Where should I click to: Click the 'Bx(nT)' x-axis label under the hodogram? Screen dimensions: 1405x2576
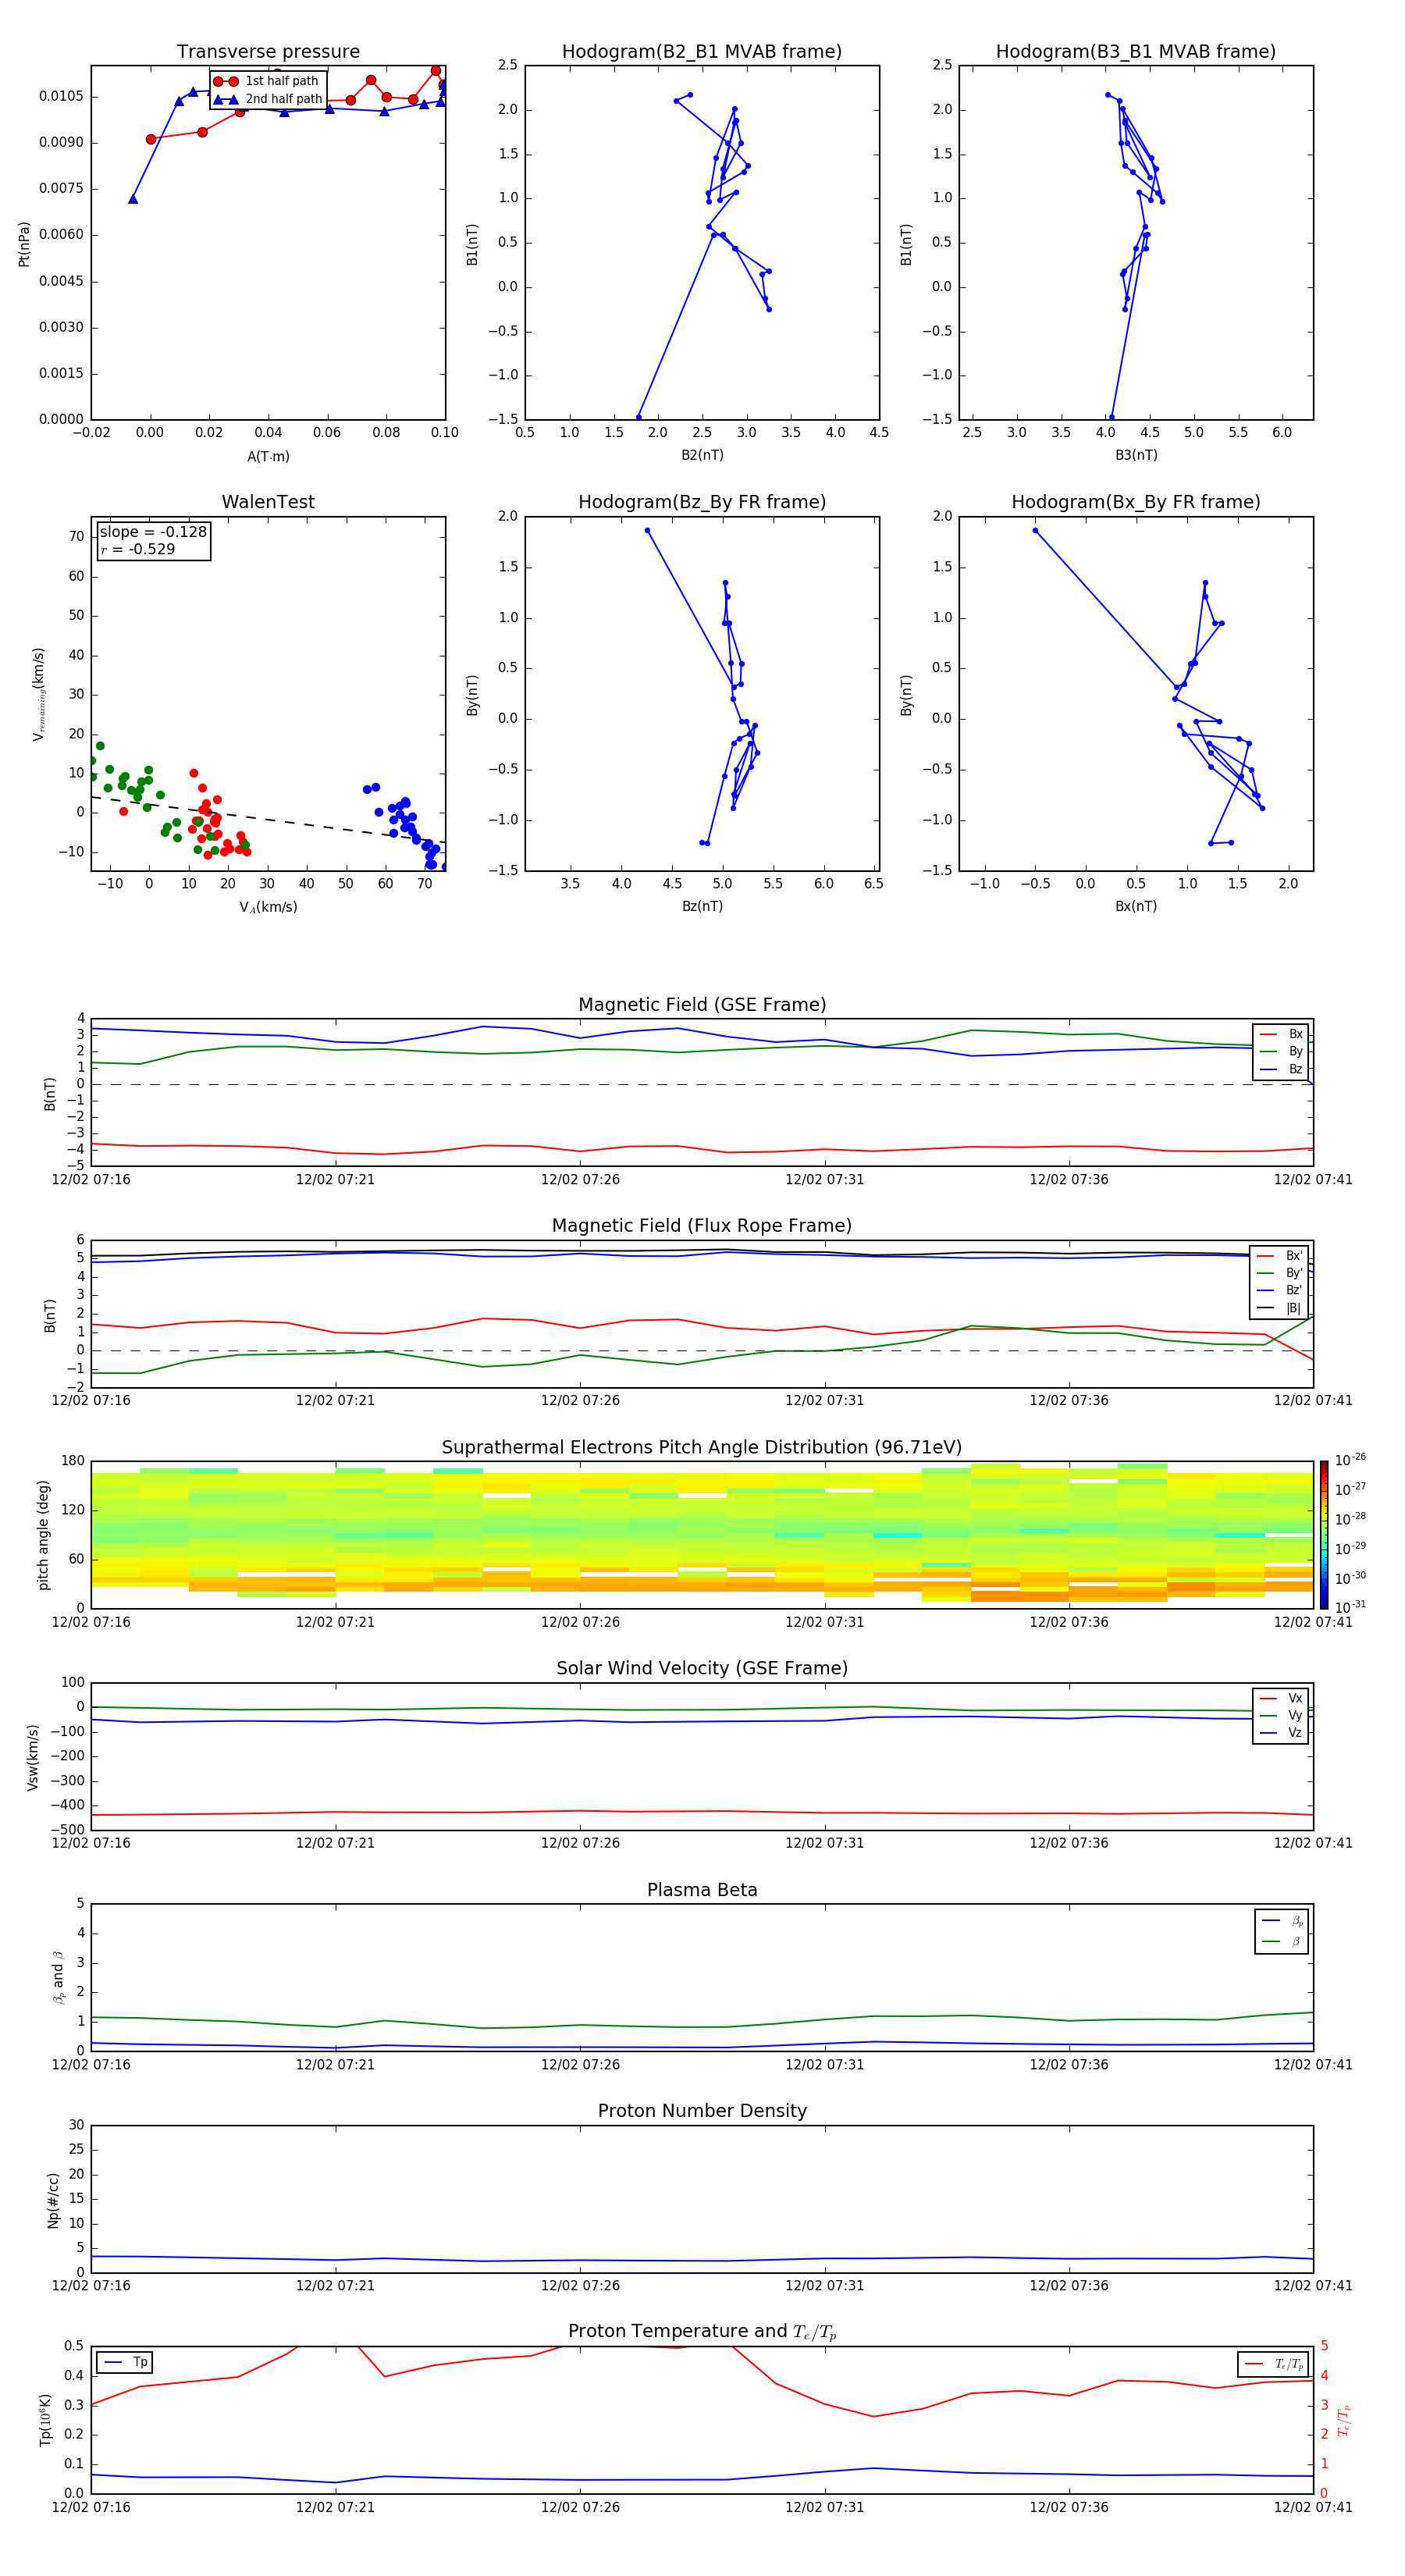(x=1136, y=906)
